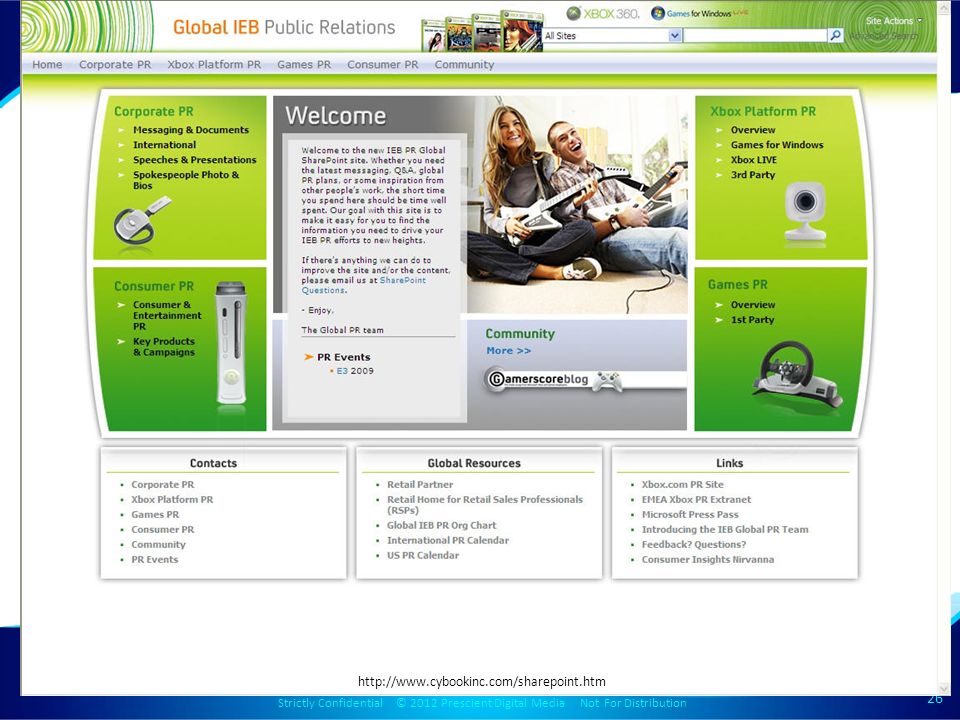Go to the Home tab
960x720 pixels.
point(47,64)
